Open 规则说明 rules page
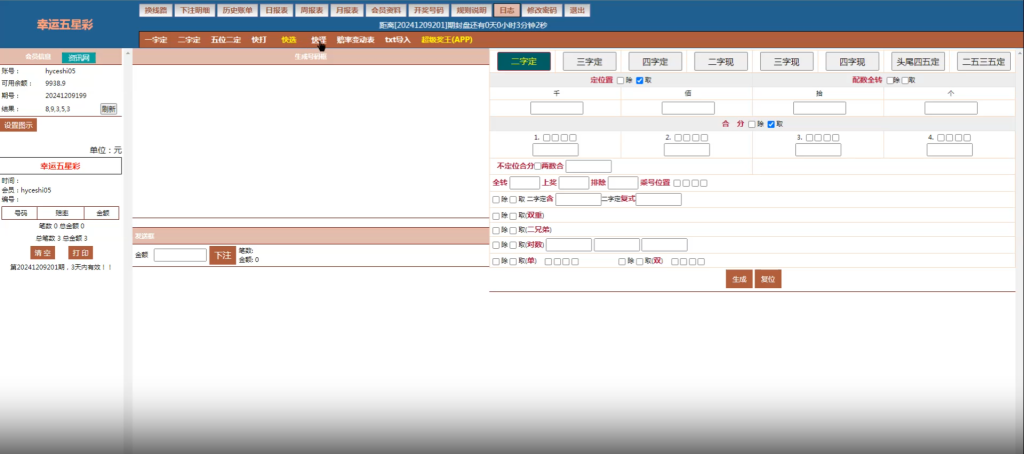This screenshot has height=454, width=1024. click(x=467, y=10)
